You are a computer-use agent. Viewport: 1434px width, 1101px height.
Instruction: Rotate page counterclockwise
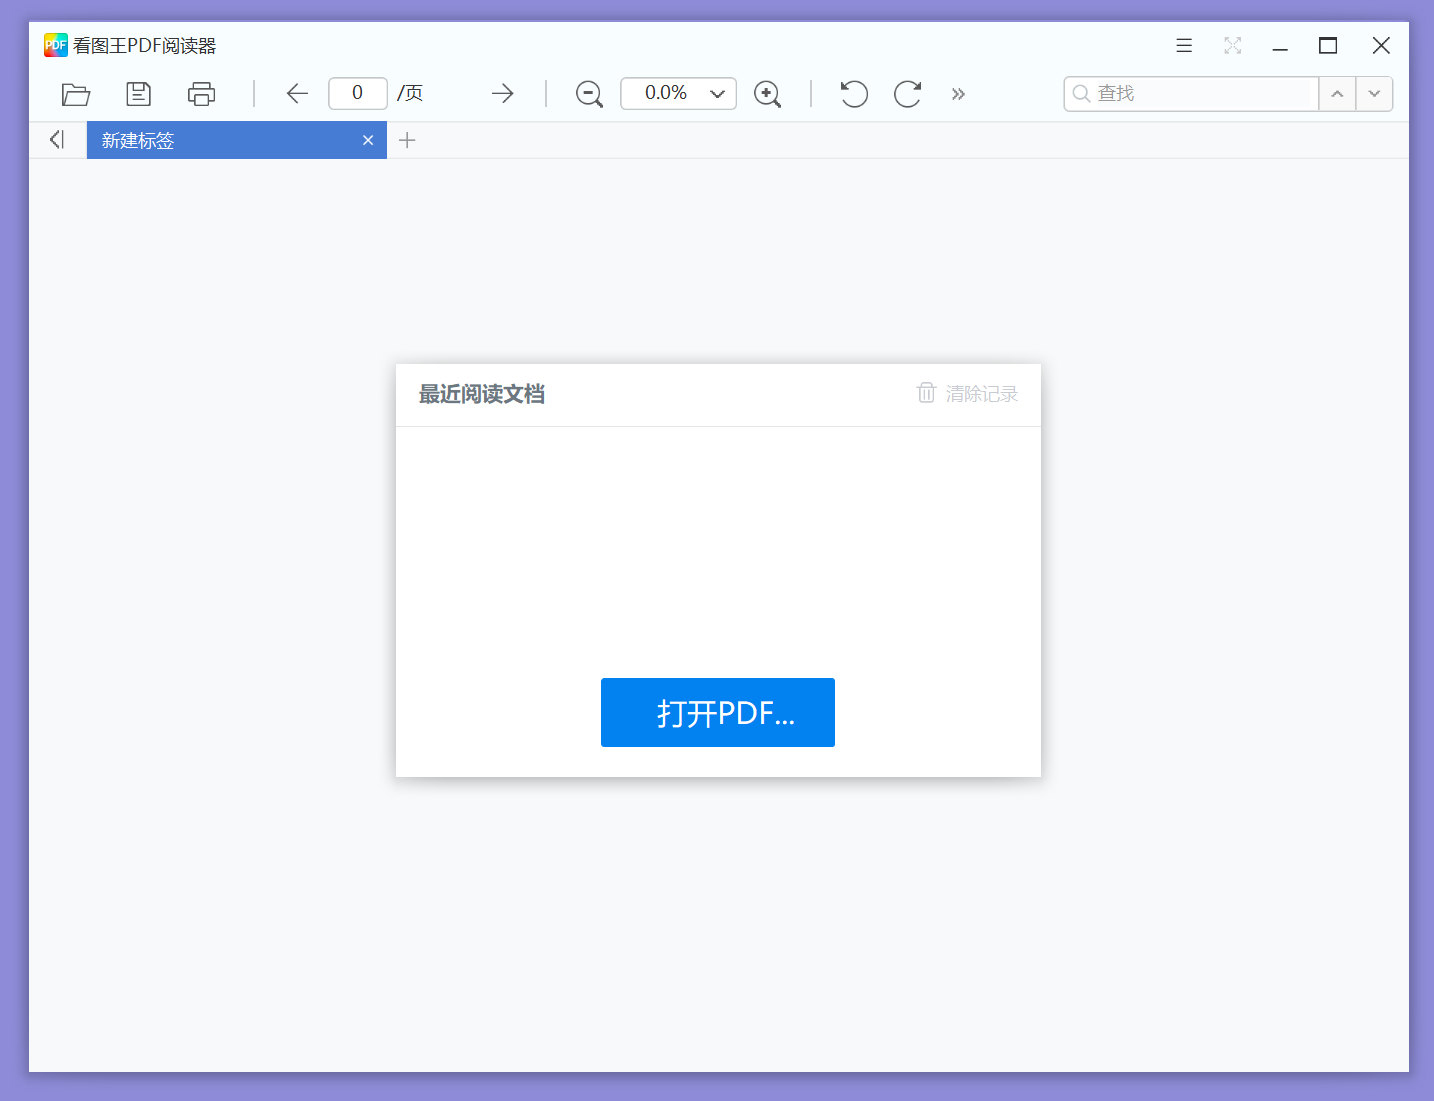pyautogui.click(x=853, y=94)
